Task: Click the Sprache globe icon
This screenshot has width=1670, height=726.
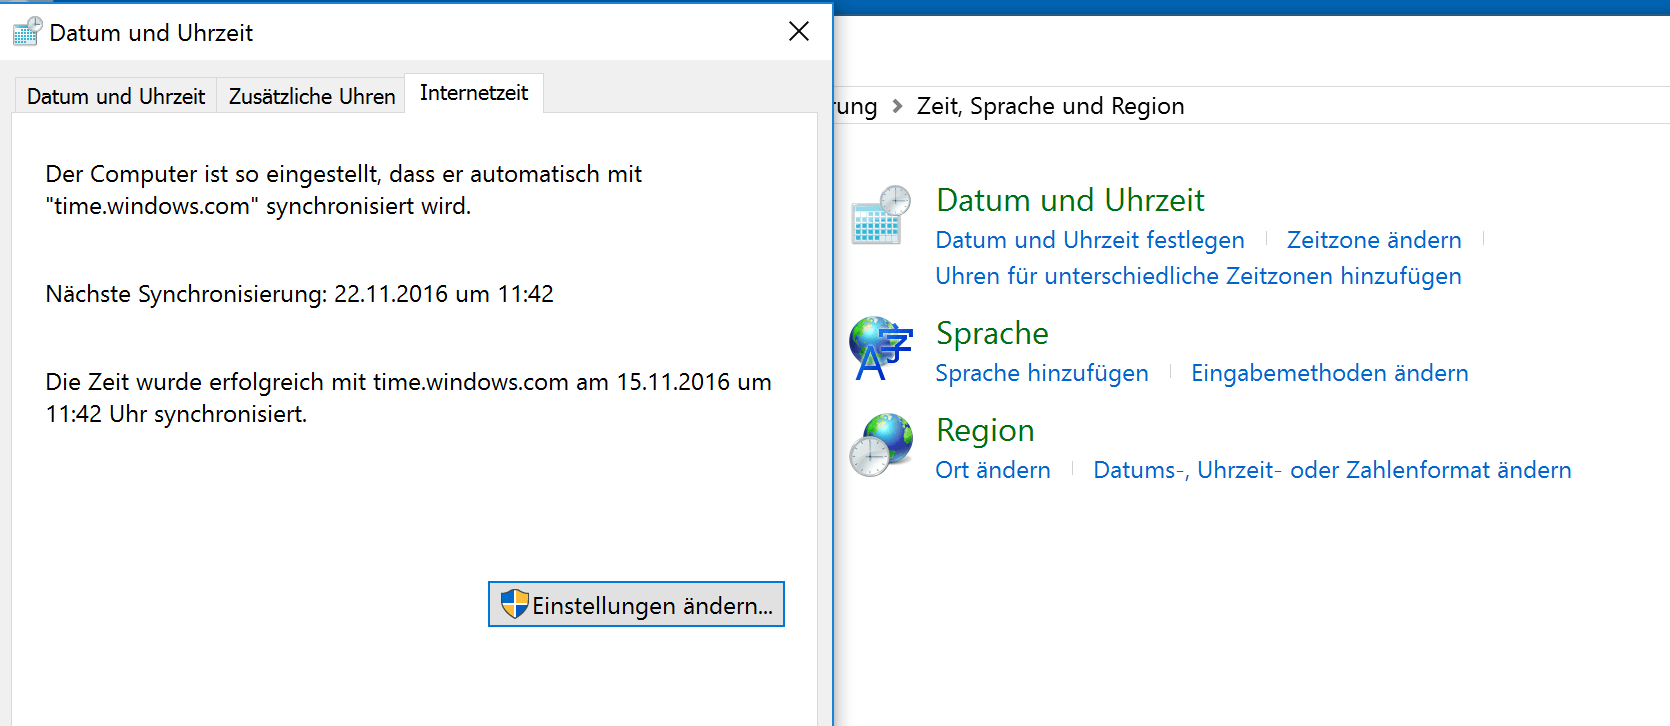Action: (881, 348)
